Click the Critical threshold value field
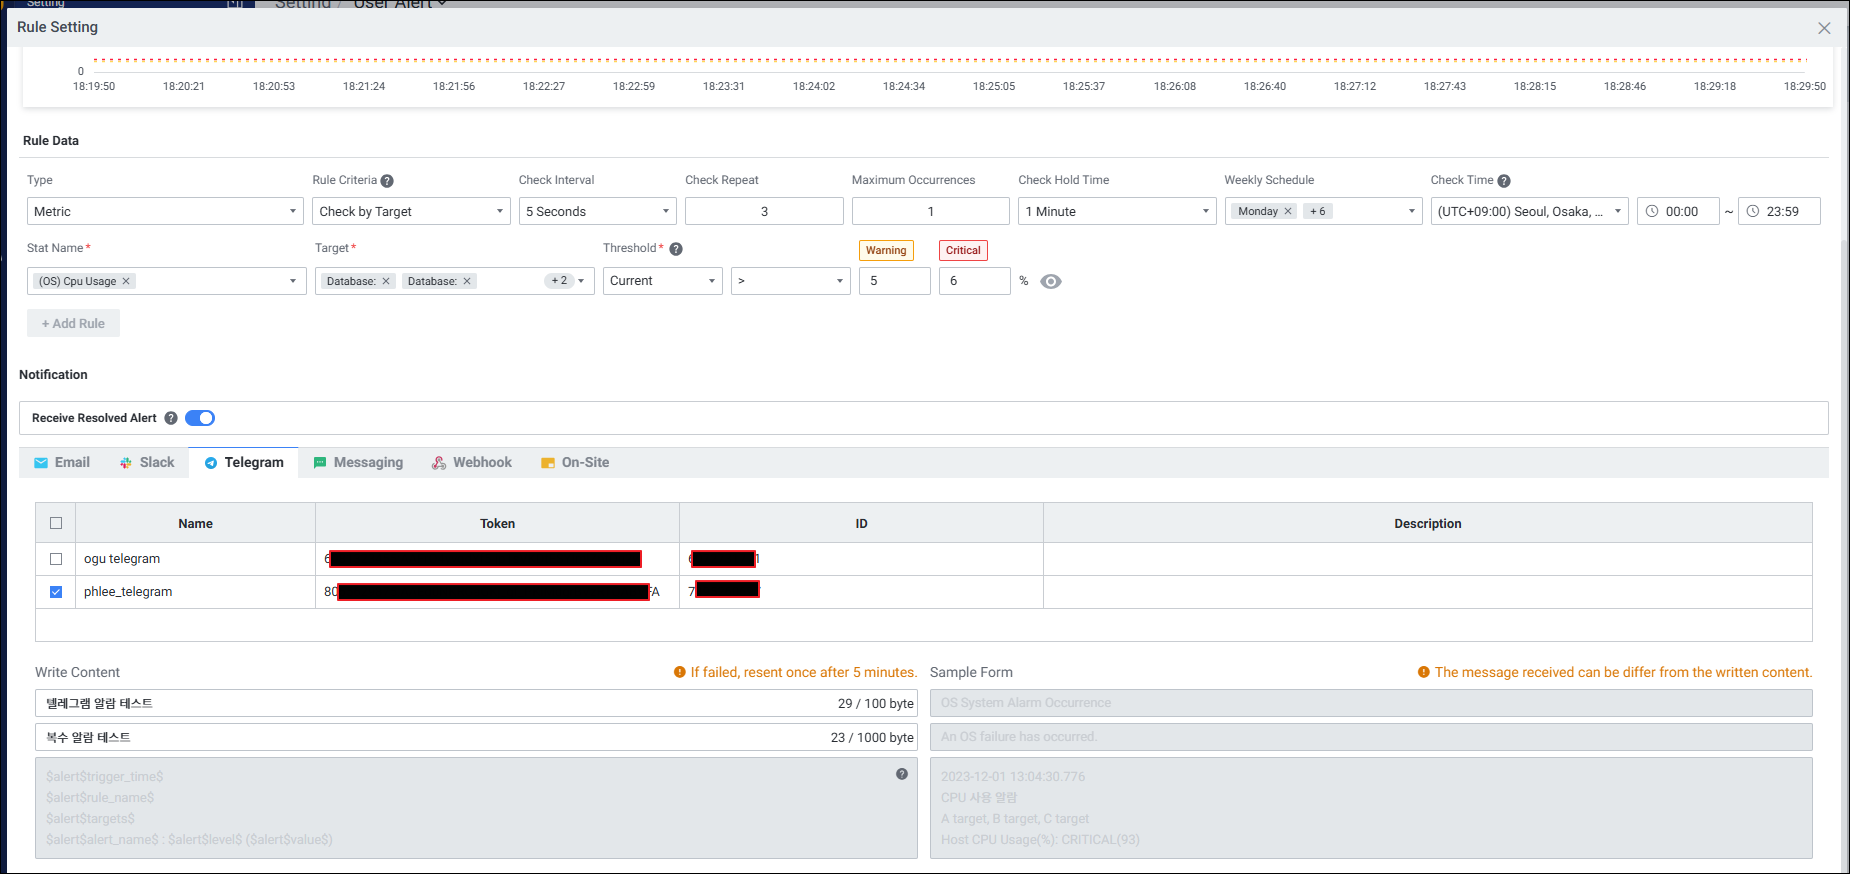 coord(973,281)
